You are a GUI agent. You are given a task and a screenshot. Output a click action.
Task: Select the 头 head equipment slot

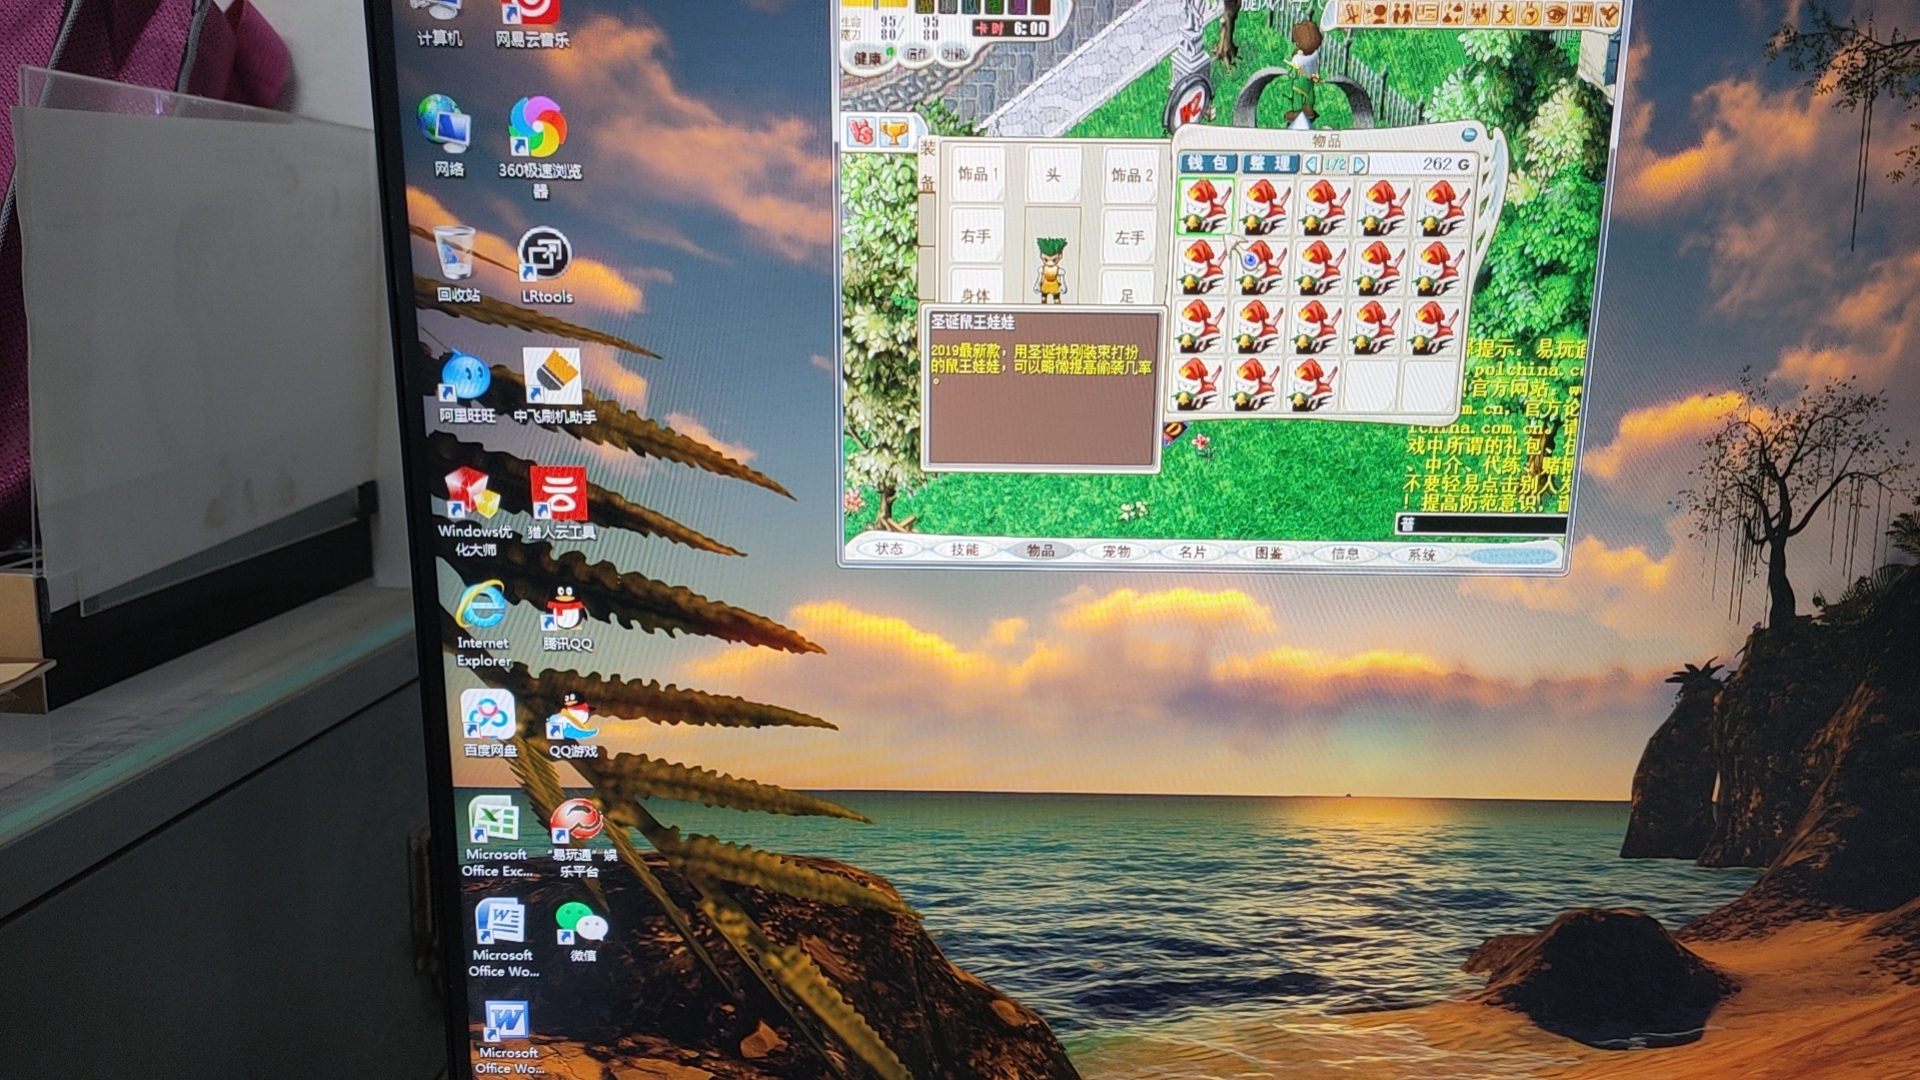pyautogui.click(x=1053, y=175)
